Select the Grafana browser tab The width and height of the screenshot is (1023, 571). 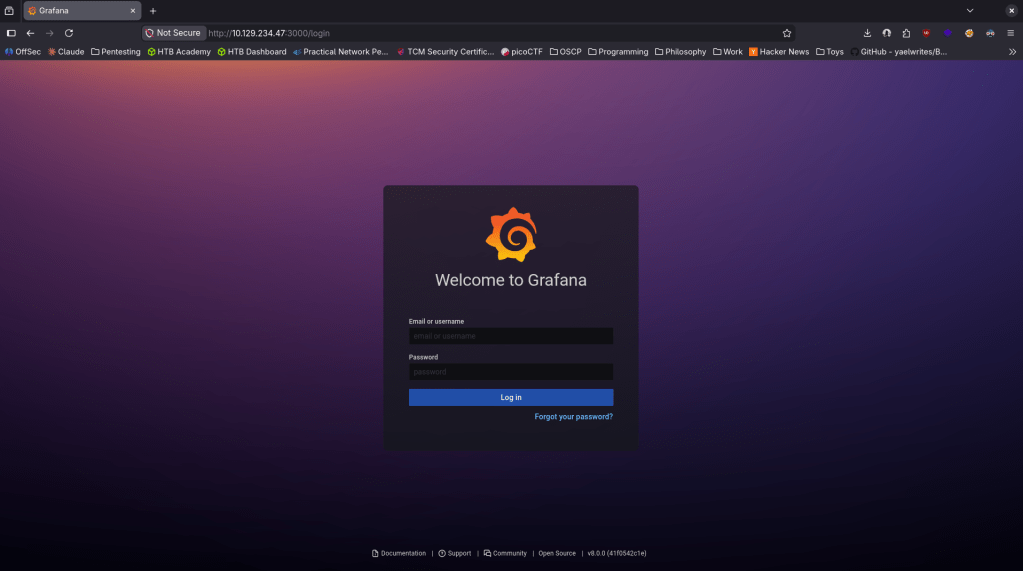coord(80,11)
